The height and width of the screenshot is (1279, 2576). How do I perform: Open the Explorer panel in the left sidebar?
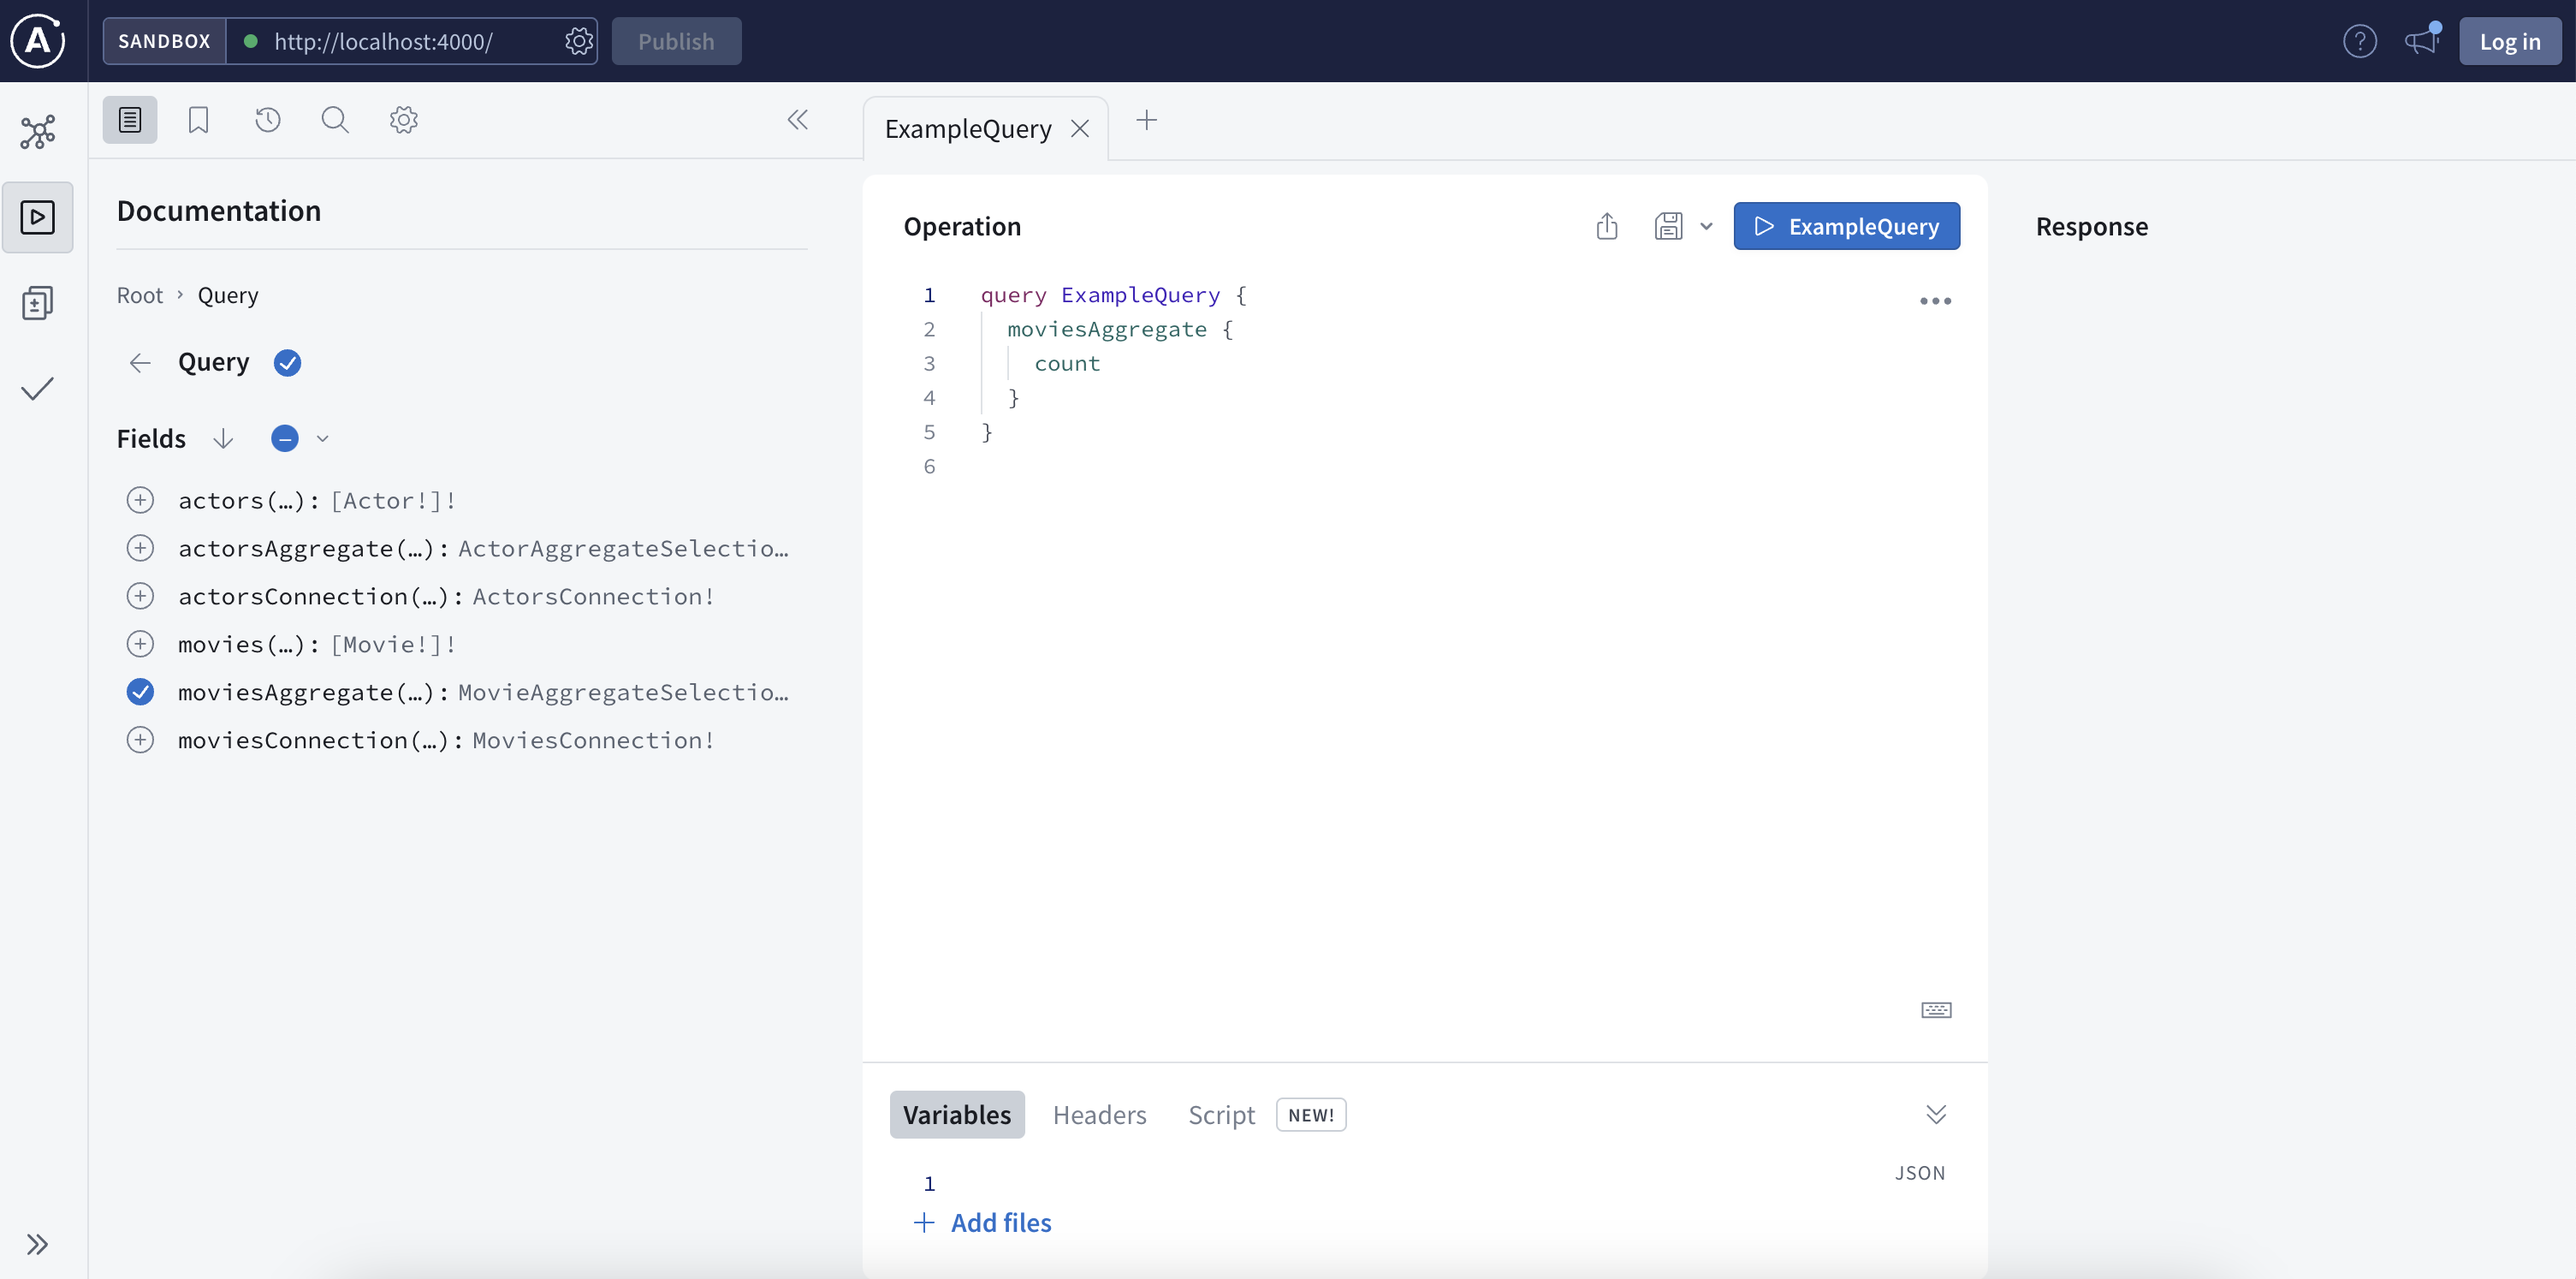click(38, 217)
